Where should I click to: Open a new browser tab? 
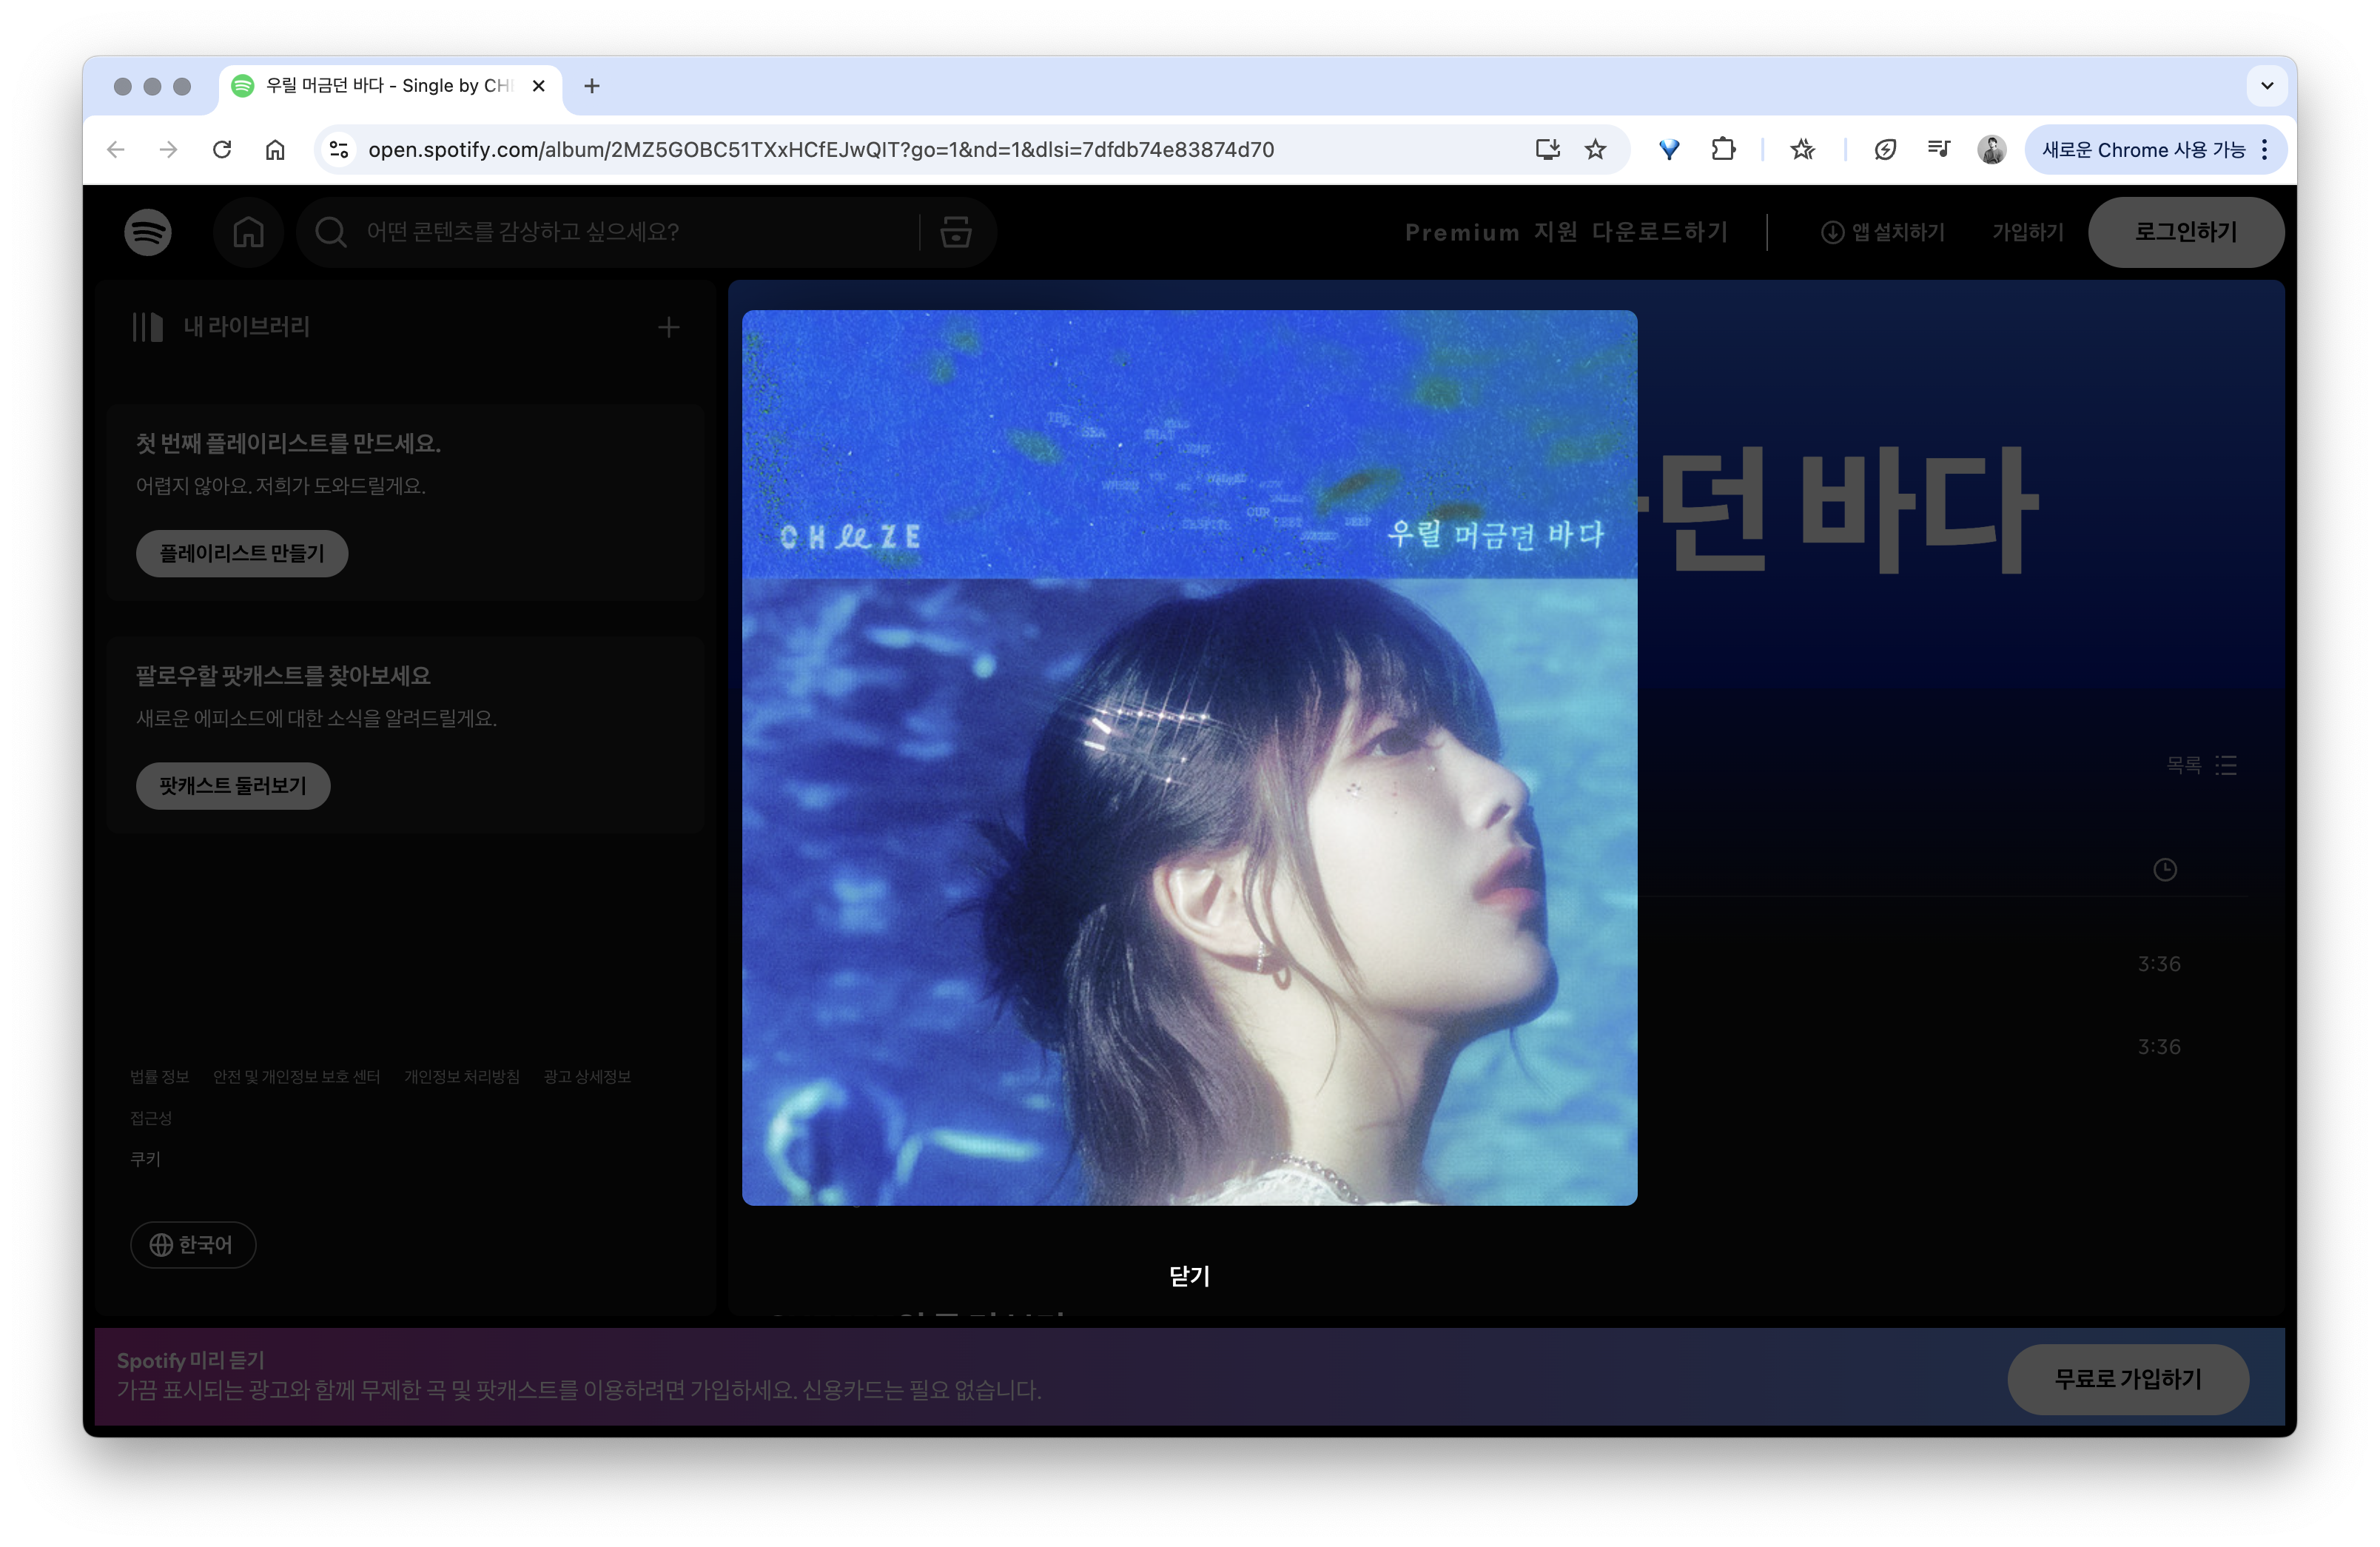(x=592, y=86)
